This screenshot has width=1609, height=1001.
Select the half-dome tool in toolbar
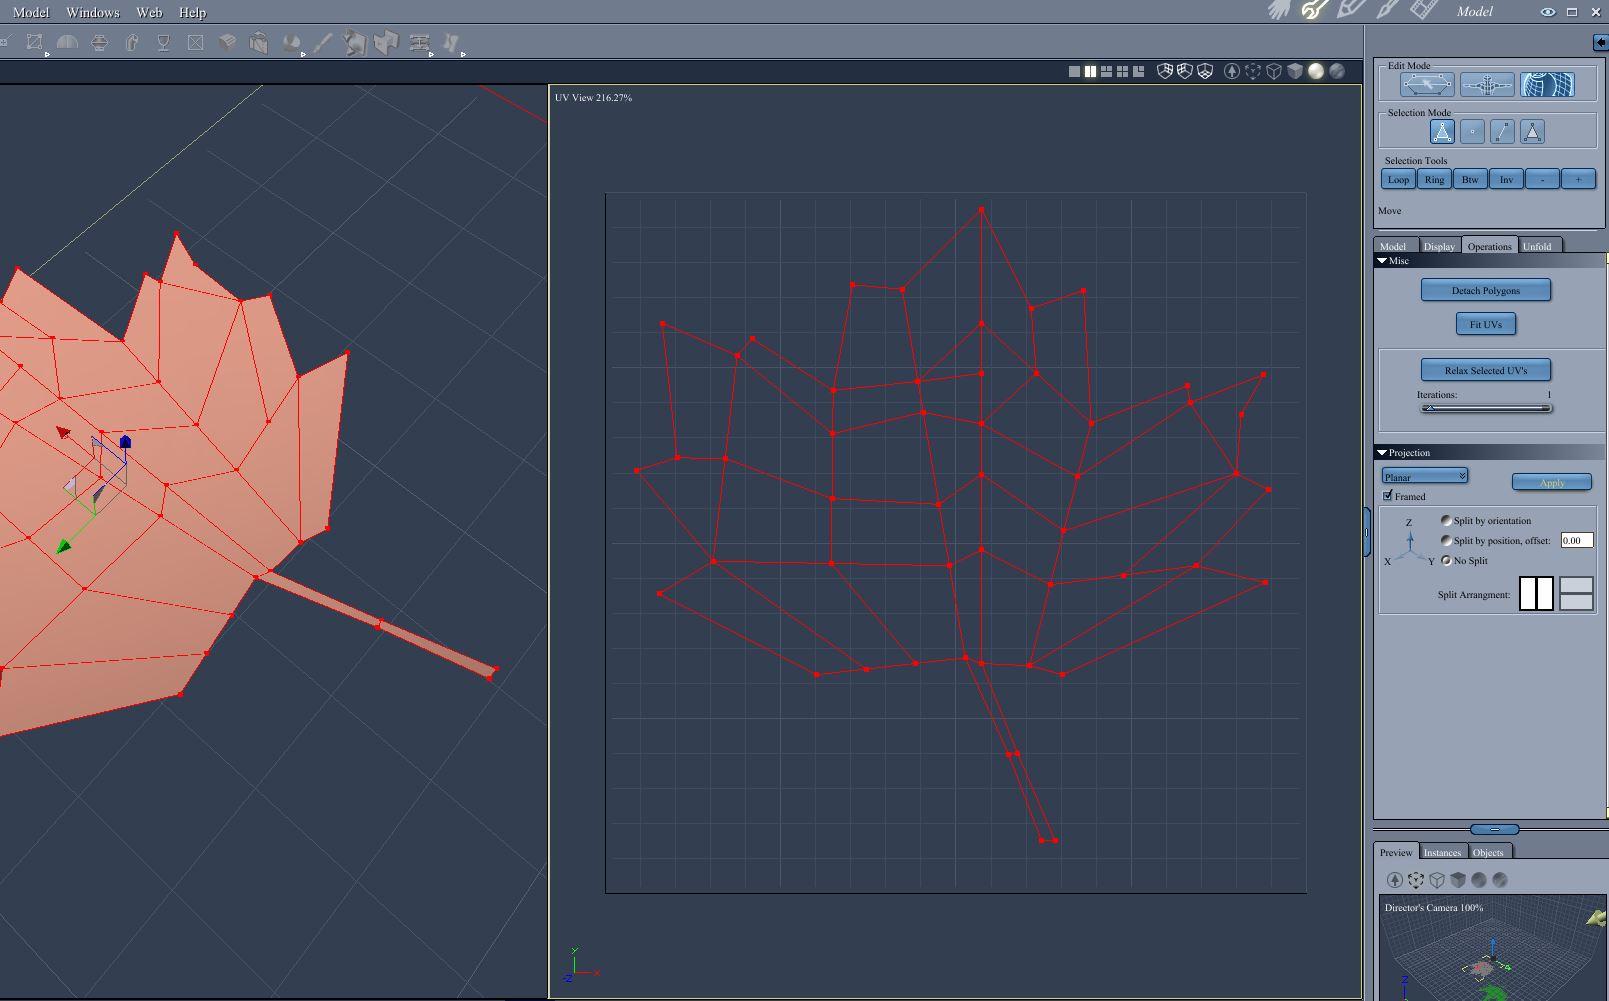point(67,43)
